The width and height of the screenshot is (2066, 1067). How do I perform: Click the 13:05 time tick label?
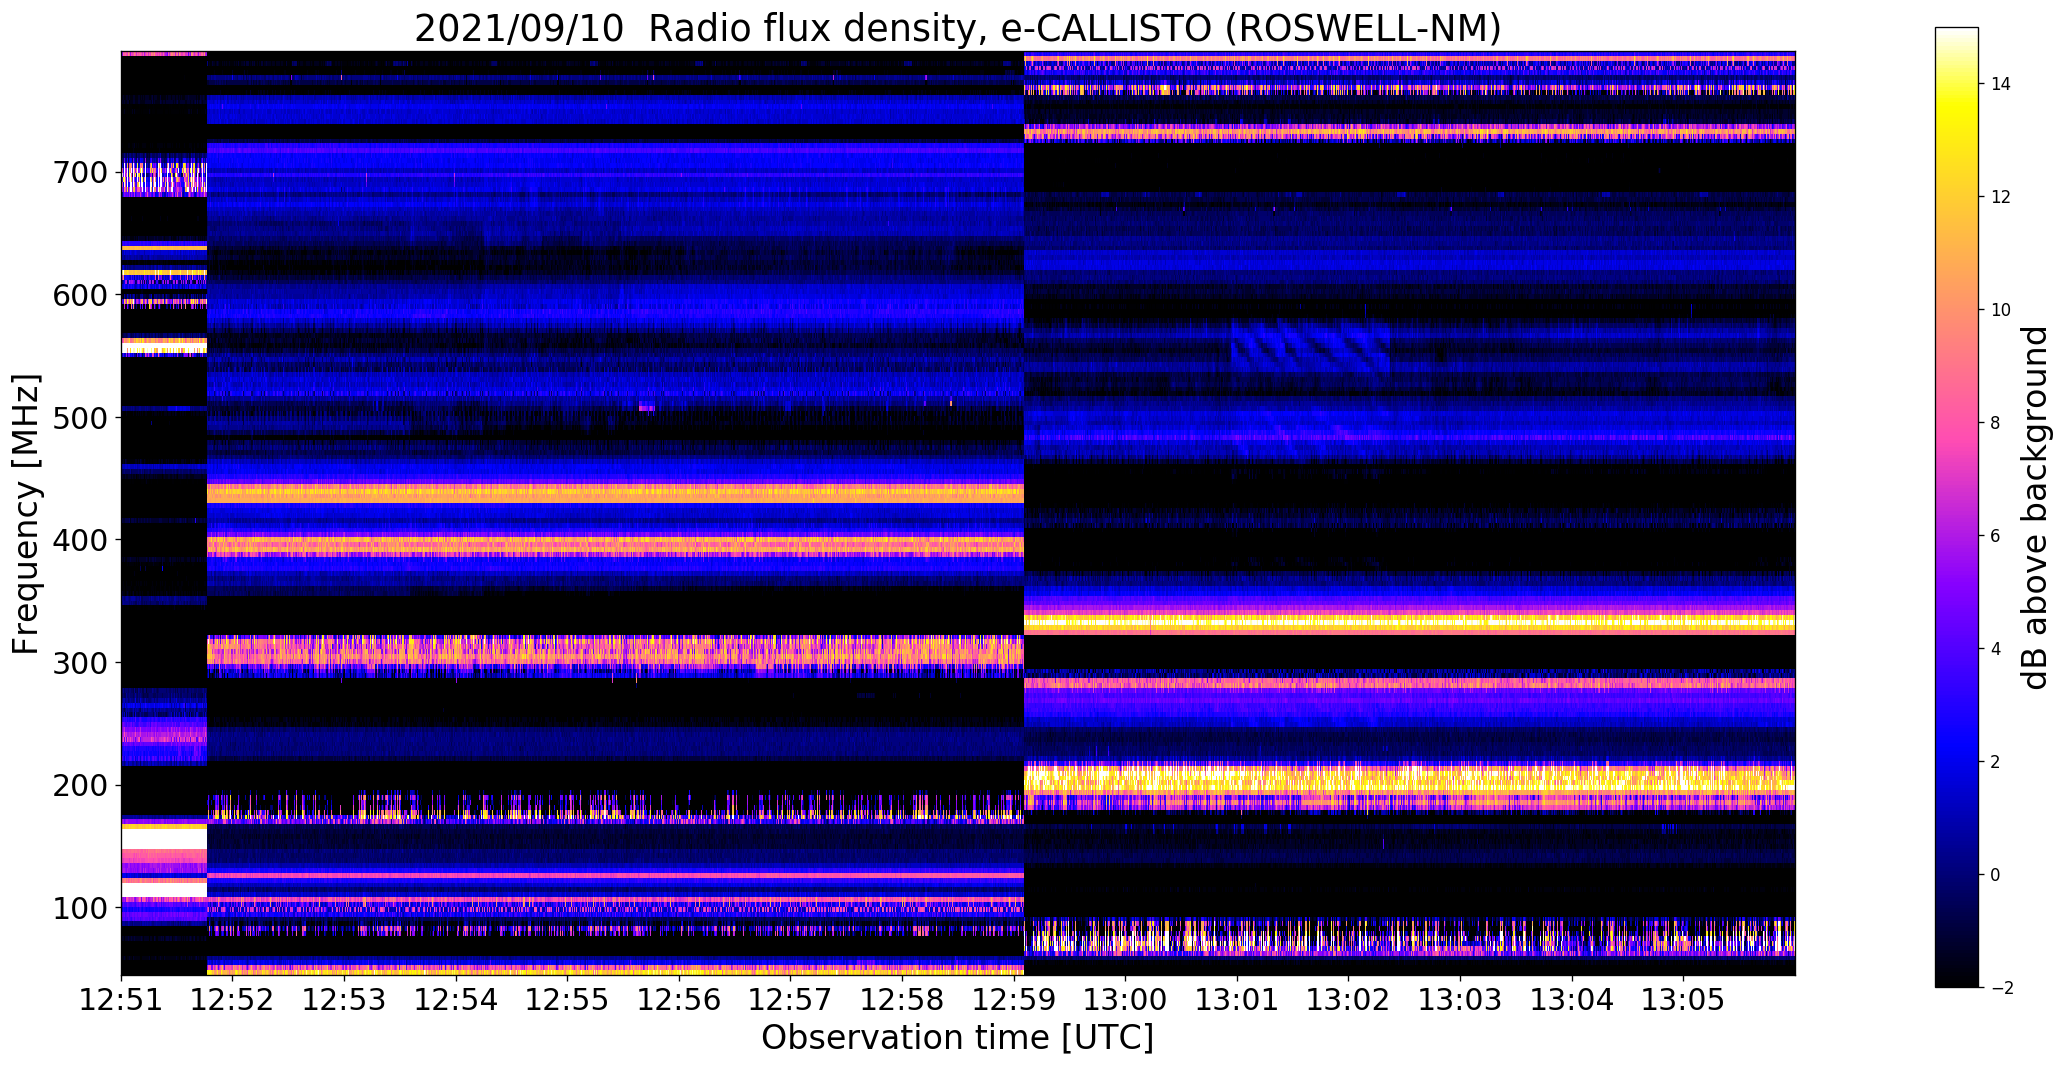coord(1683,998)
